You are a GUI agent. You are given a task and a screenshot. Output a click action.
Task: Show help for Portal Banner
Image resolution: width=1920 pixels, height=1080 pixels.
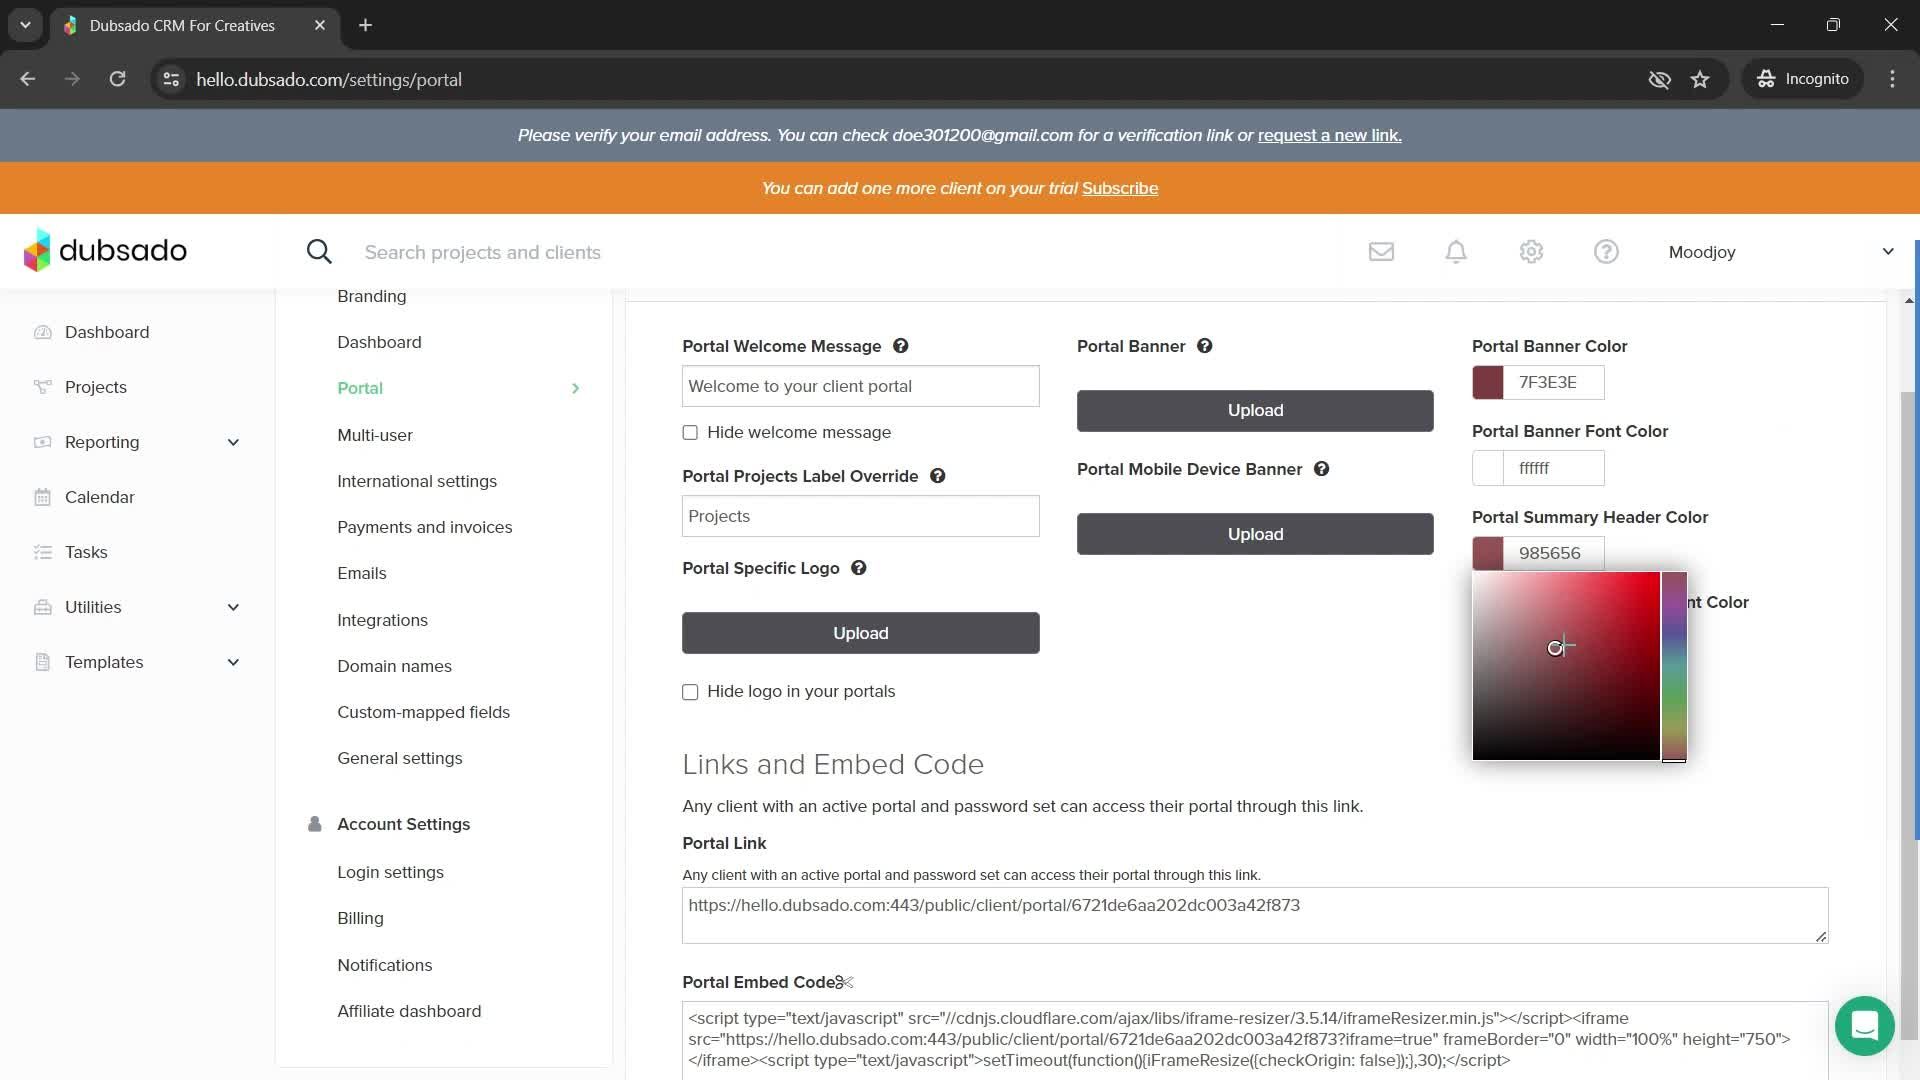[x=1204, y=346]
